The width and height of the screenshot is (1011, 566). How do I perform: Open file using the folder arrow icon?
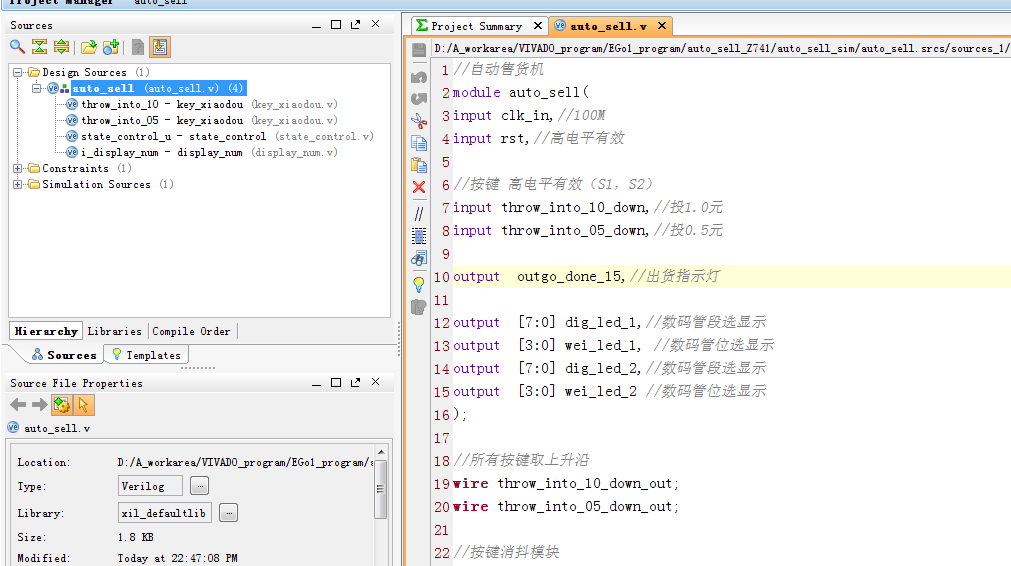89,46
